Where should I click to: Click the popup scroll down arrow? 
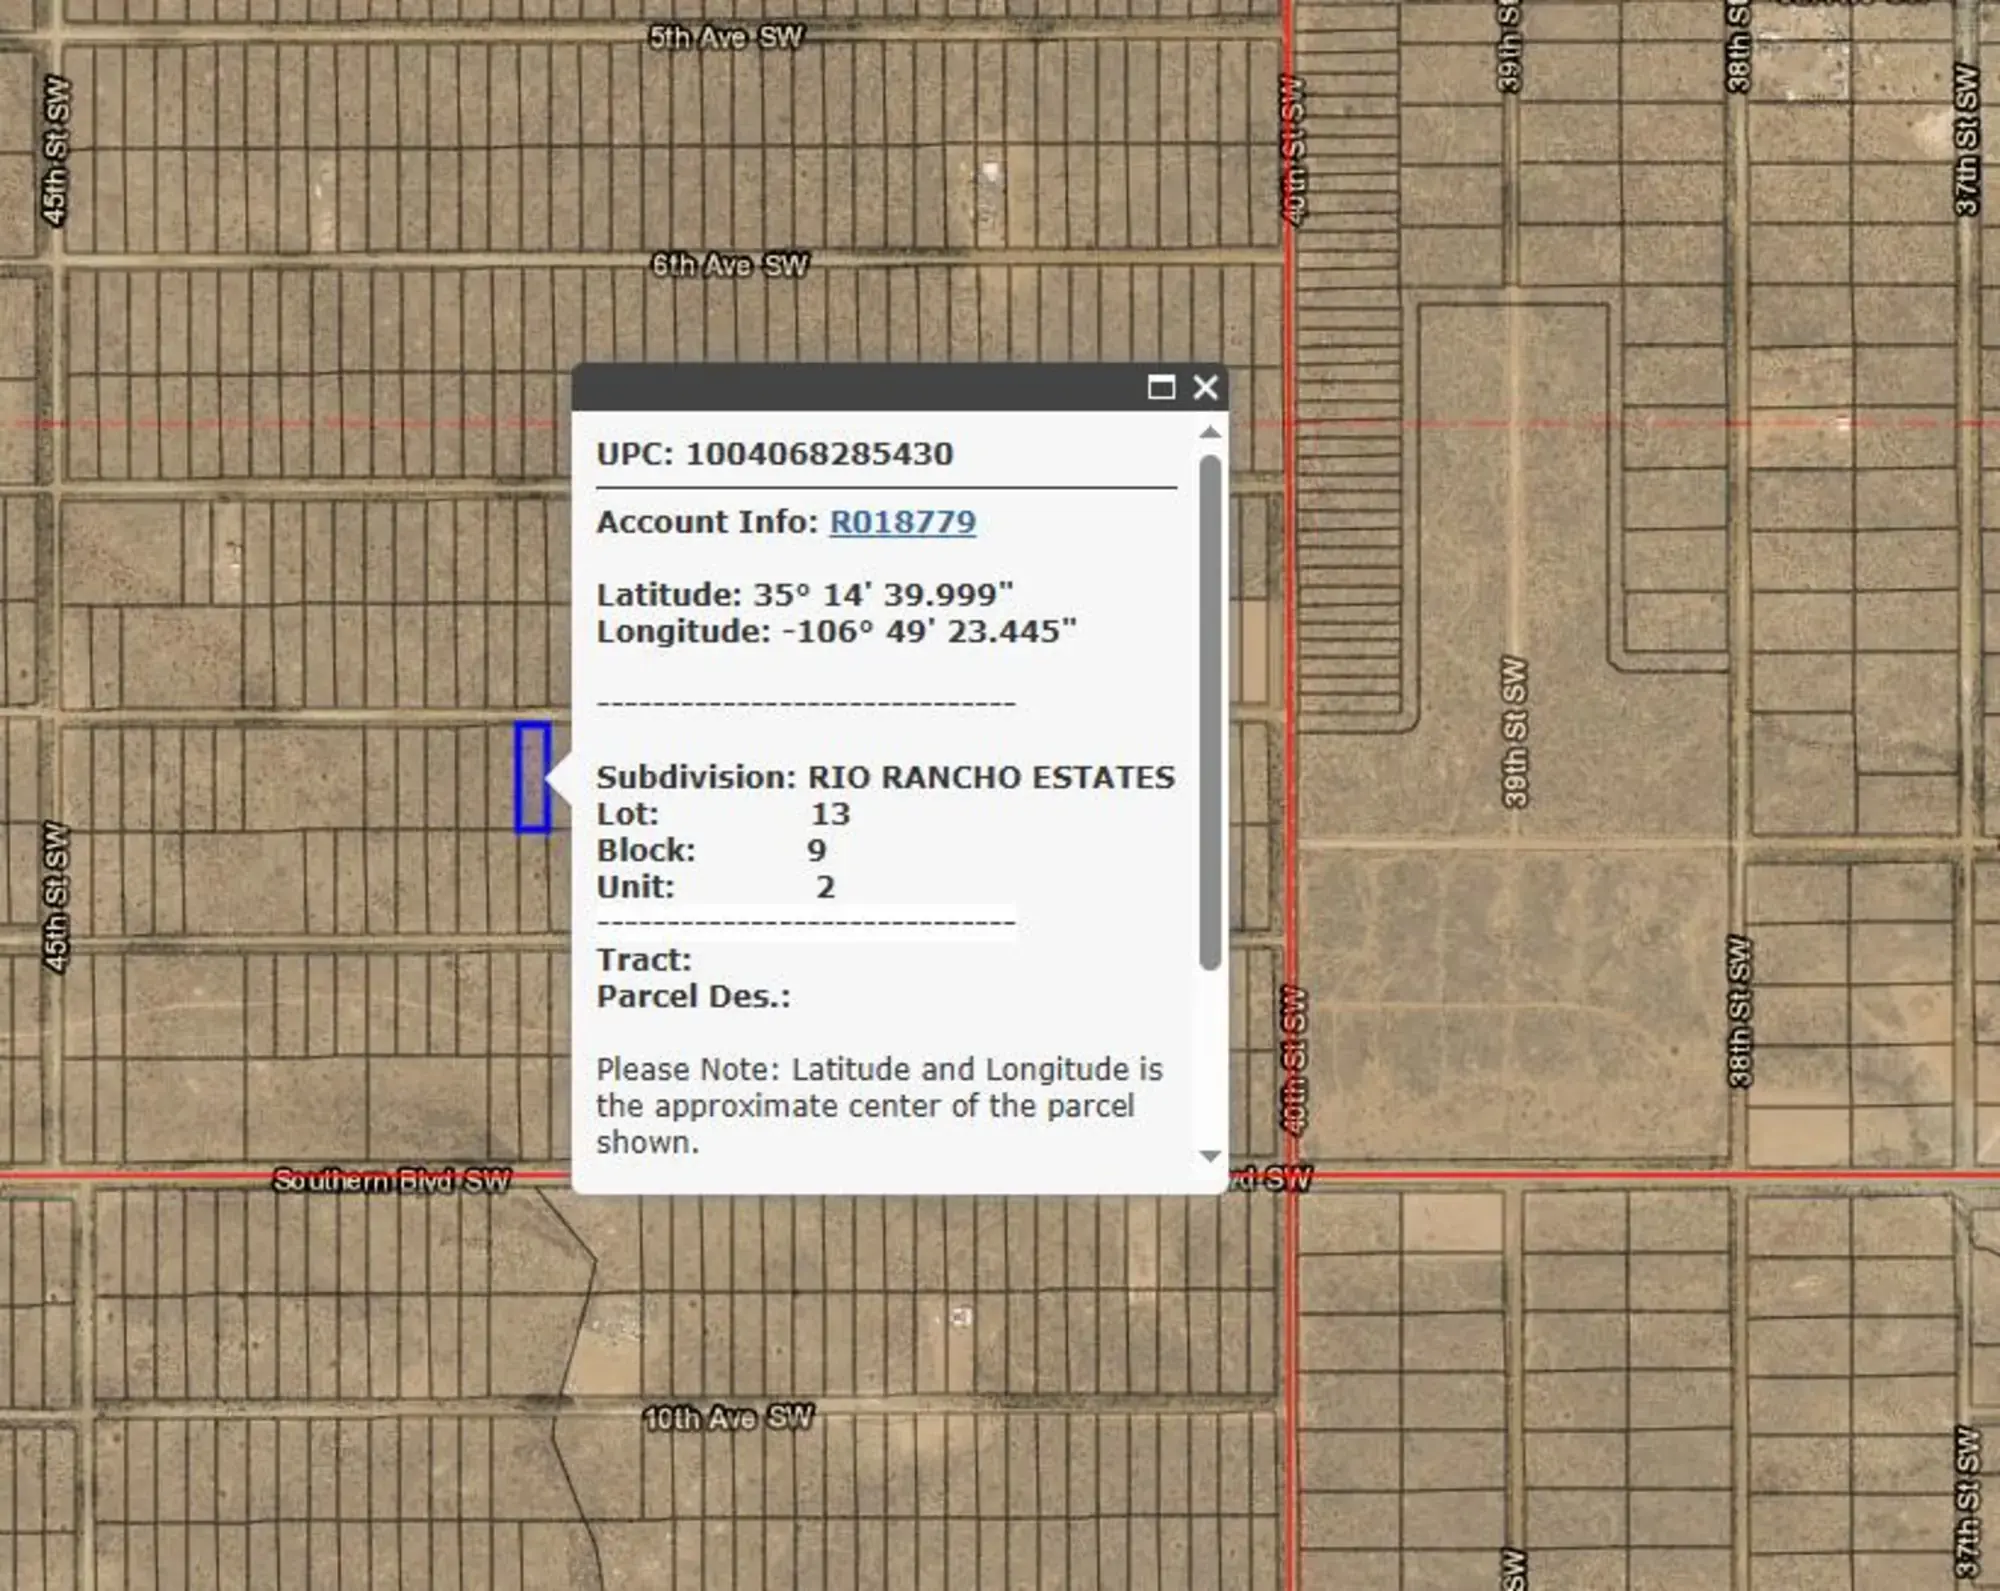coord(1210,1156)
